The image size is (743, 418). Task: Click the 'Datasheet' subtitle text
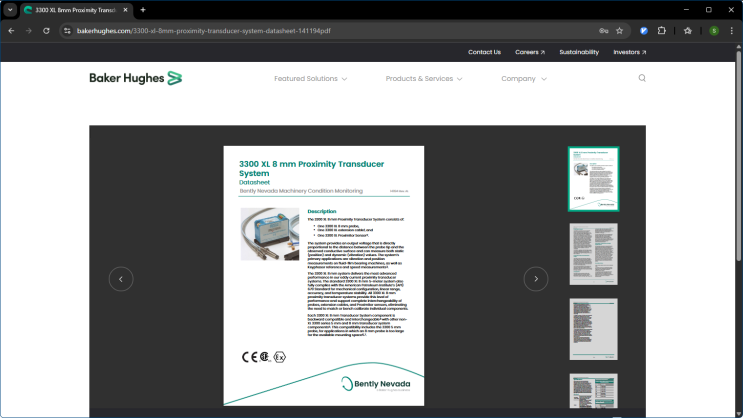pyautogui.click(x=254, y=182)
